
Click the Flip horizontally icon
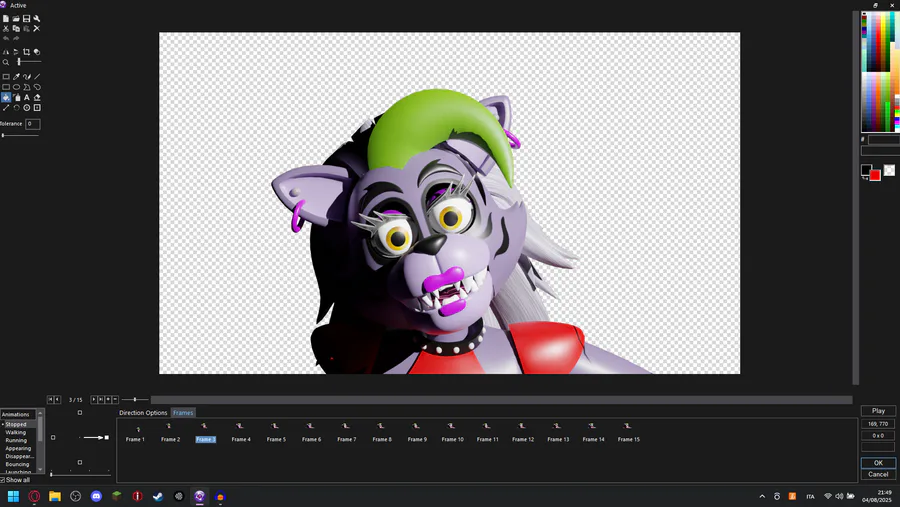[6, 52]
